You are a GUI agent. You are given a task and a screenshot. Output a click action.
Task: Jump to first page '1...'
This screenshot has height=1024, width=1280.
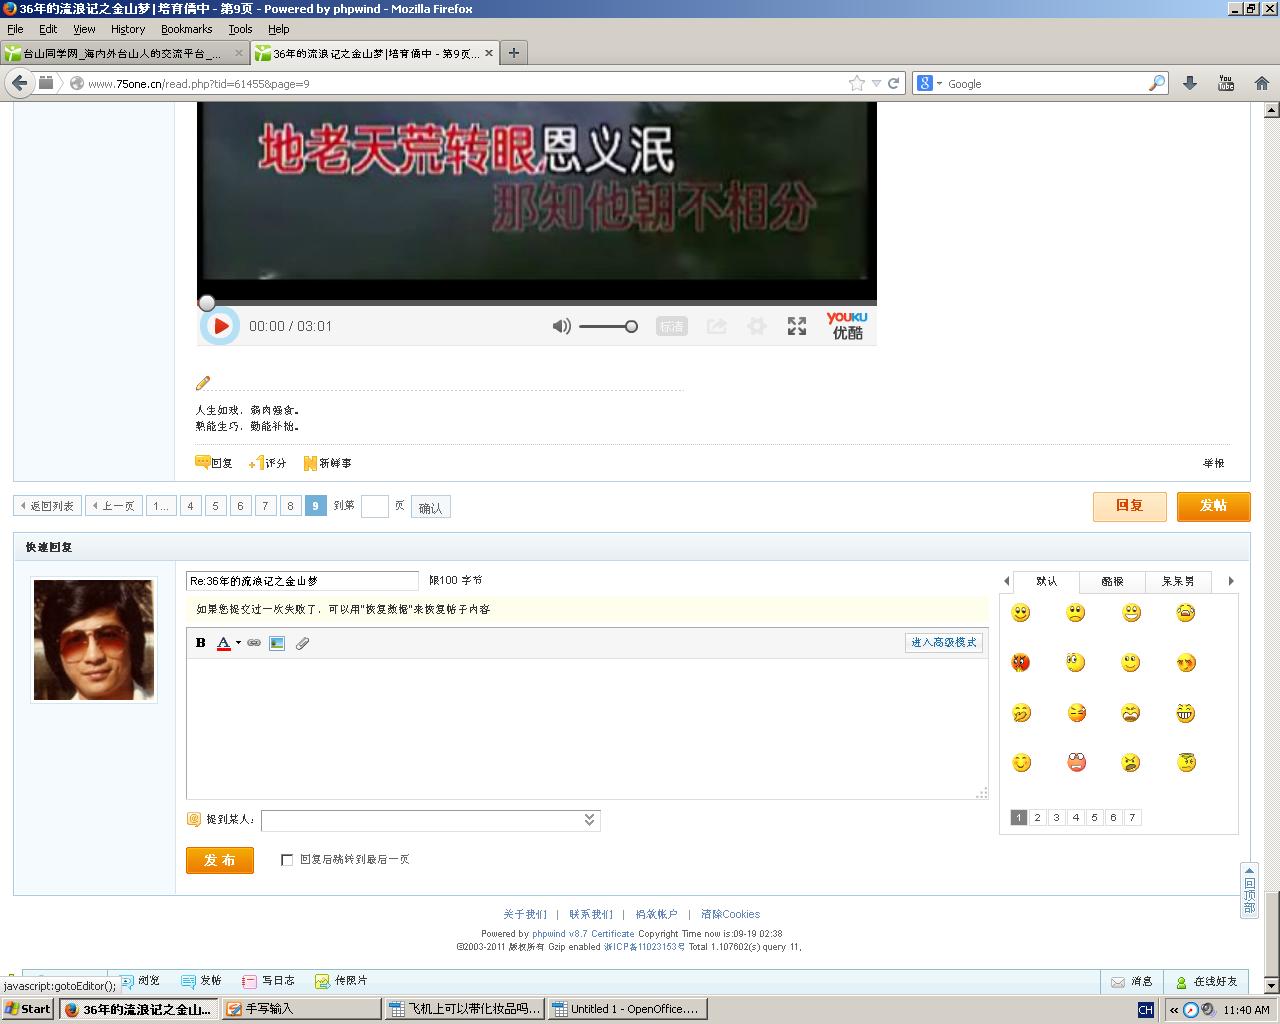pos(160,506)
